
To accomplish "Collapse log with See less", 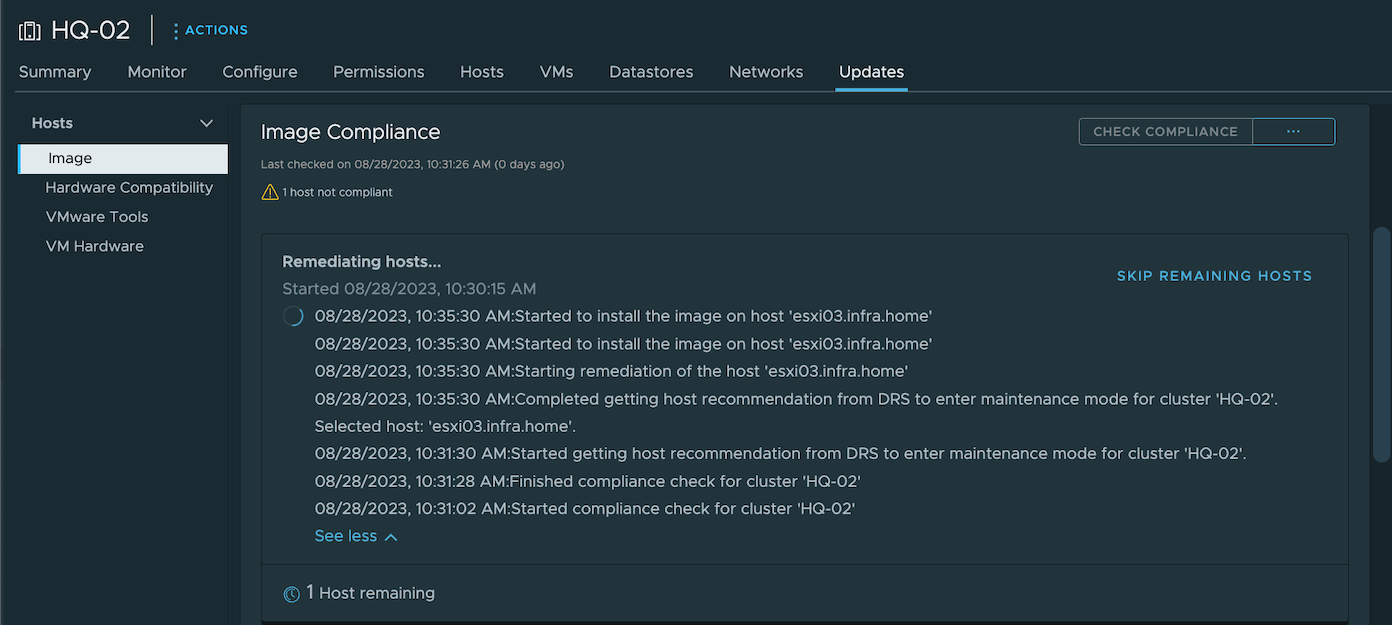I will pyautogui.click(x=356, y=536).
